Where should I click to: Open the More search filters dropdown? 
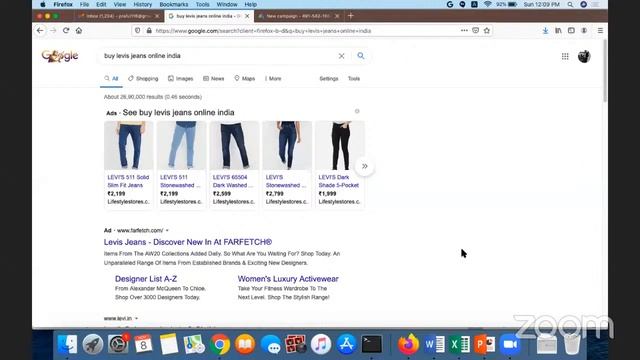273,78
